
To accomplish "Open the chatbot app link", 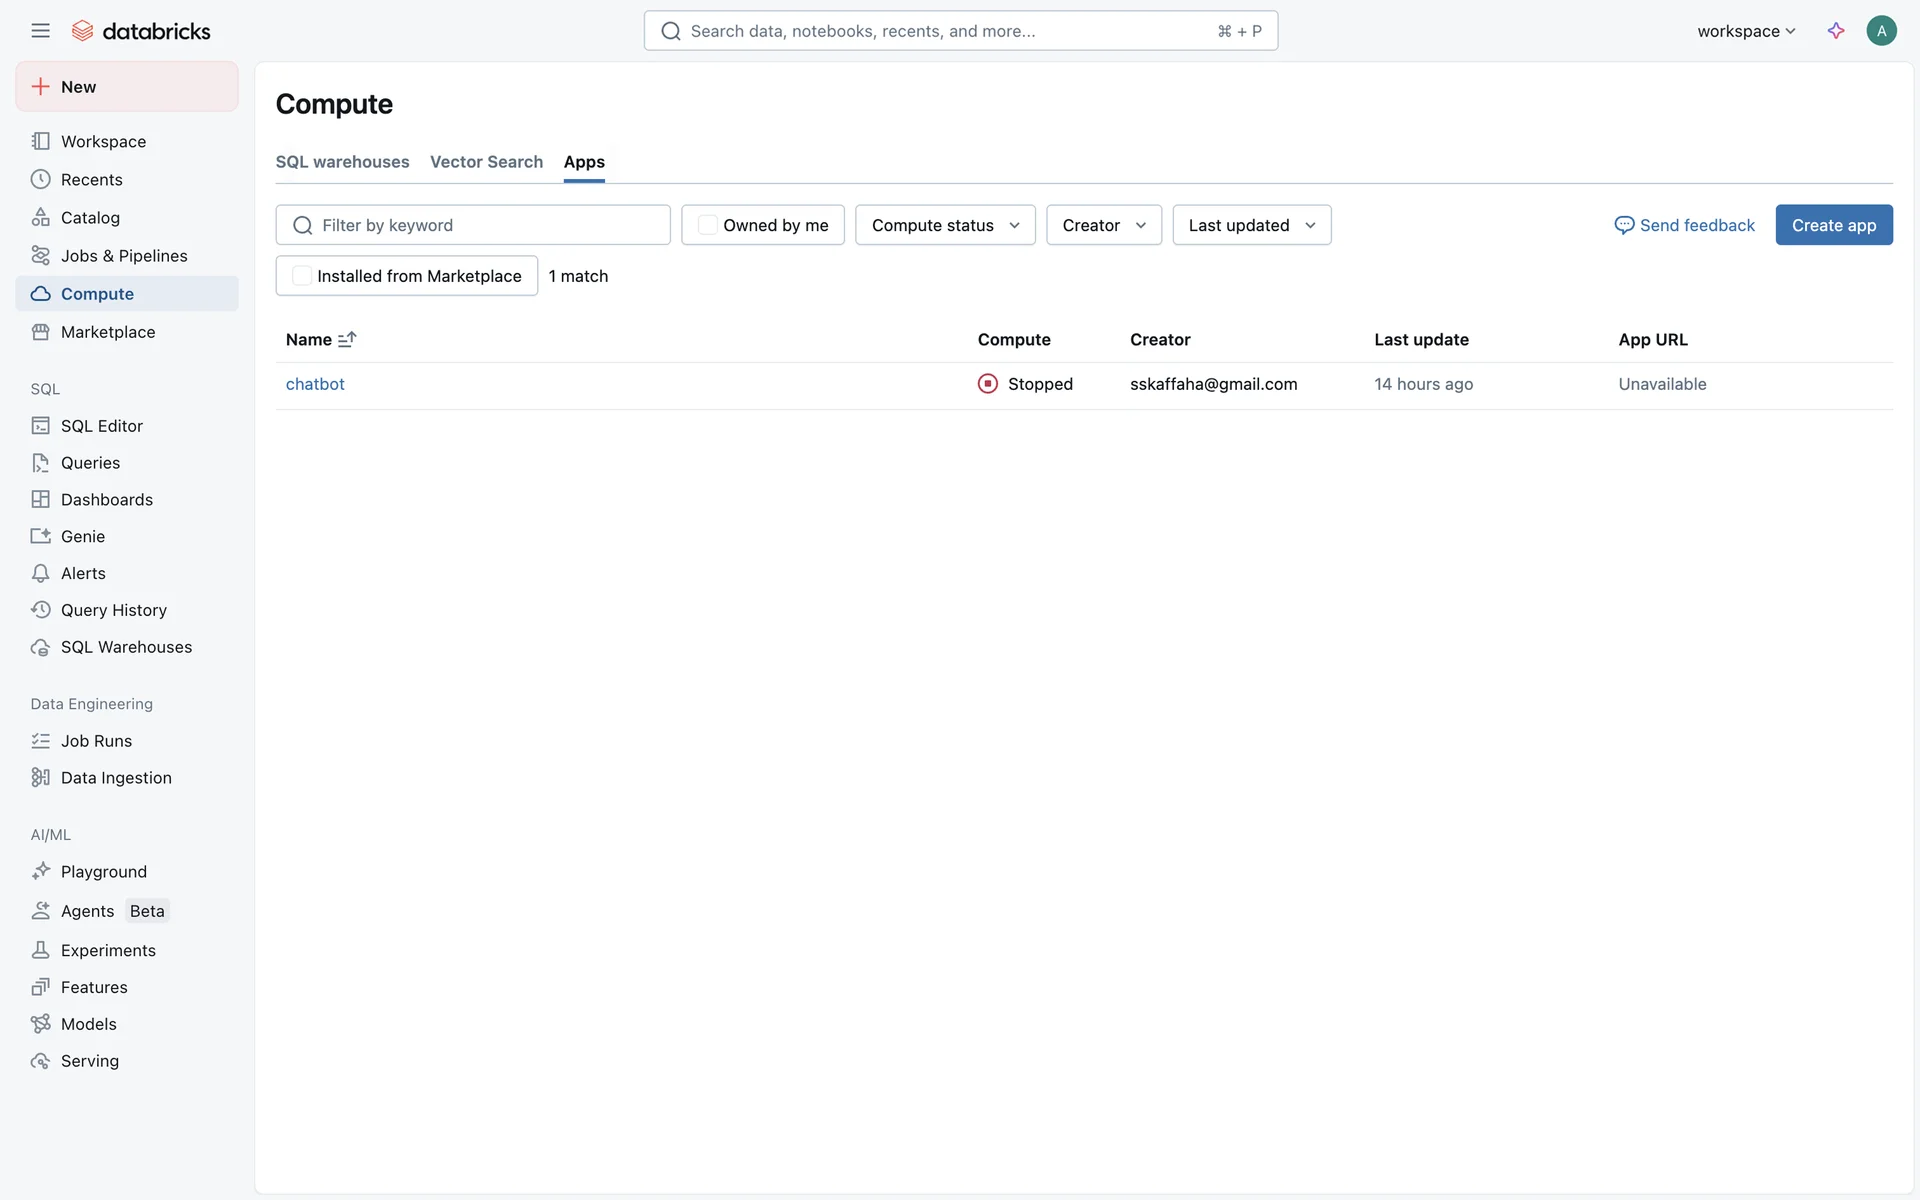I will (315, 384).
